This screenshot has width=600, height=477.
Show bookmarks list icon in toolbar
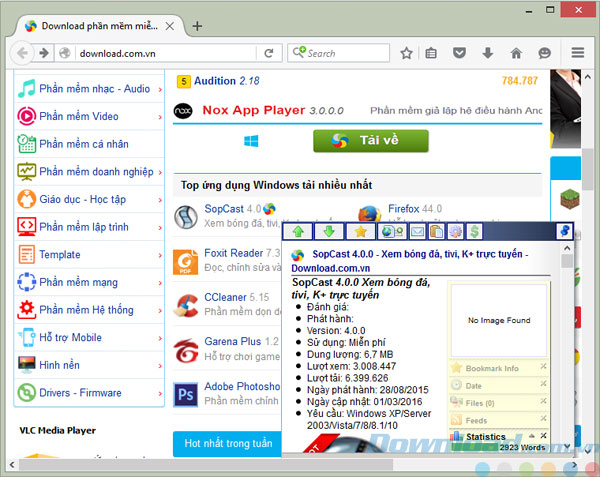click(x=431, y=53)
